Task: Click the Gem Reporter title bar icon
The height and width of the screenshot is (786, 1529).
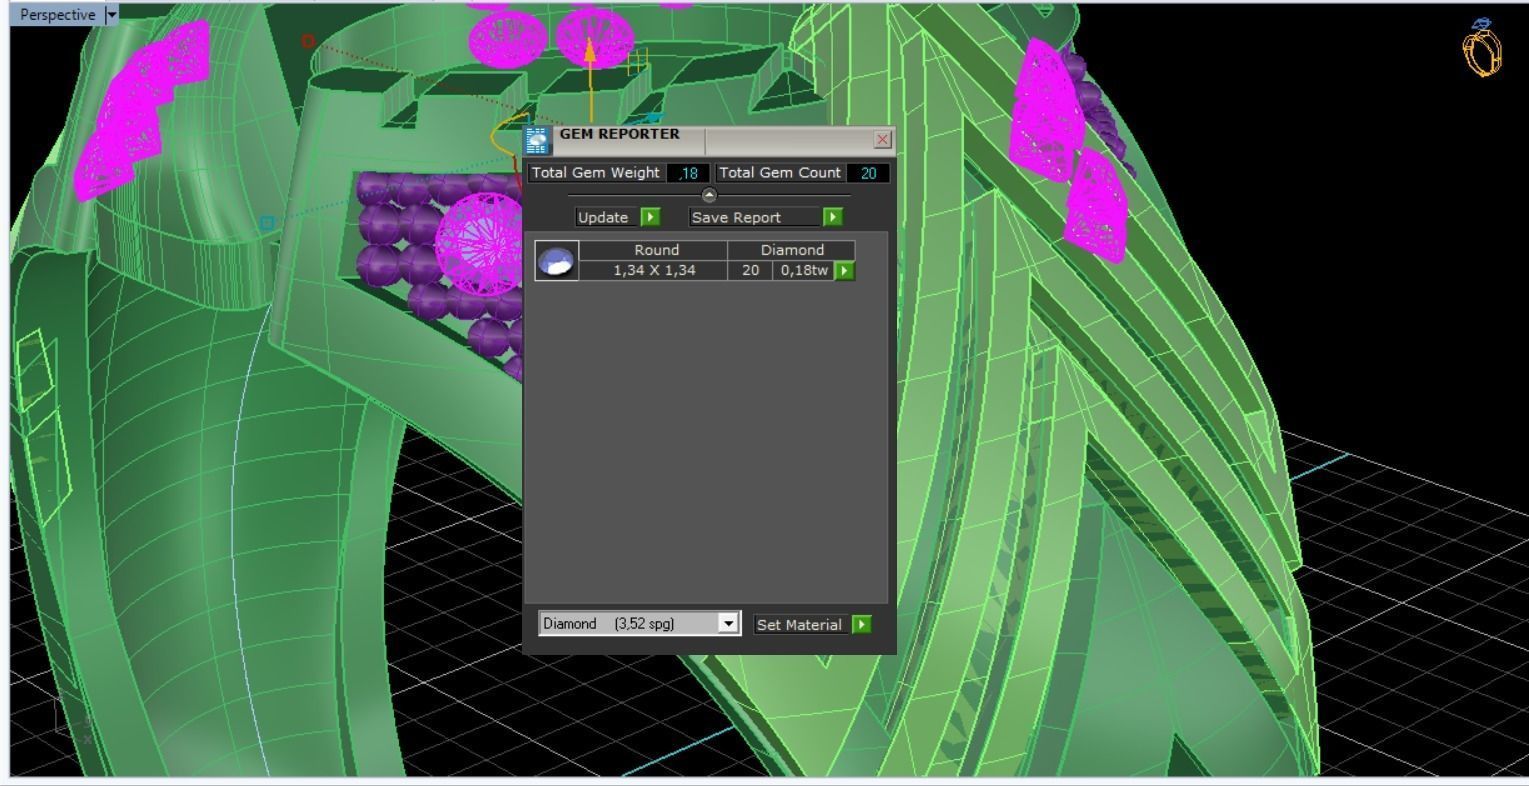Action: (537, 140)
